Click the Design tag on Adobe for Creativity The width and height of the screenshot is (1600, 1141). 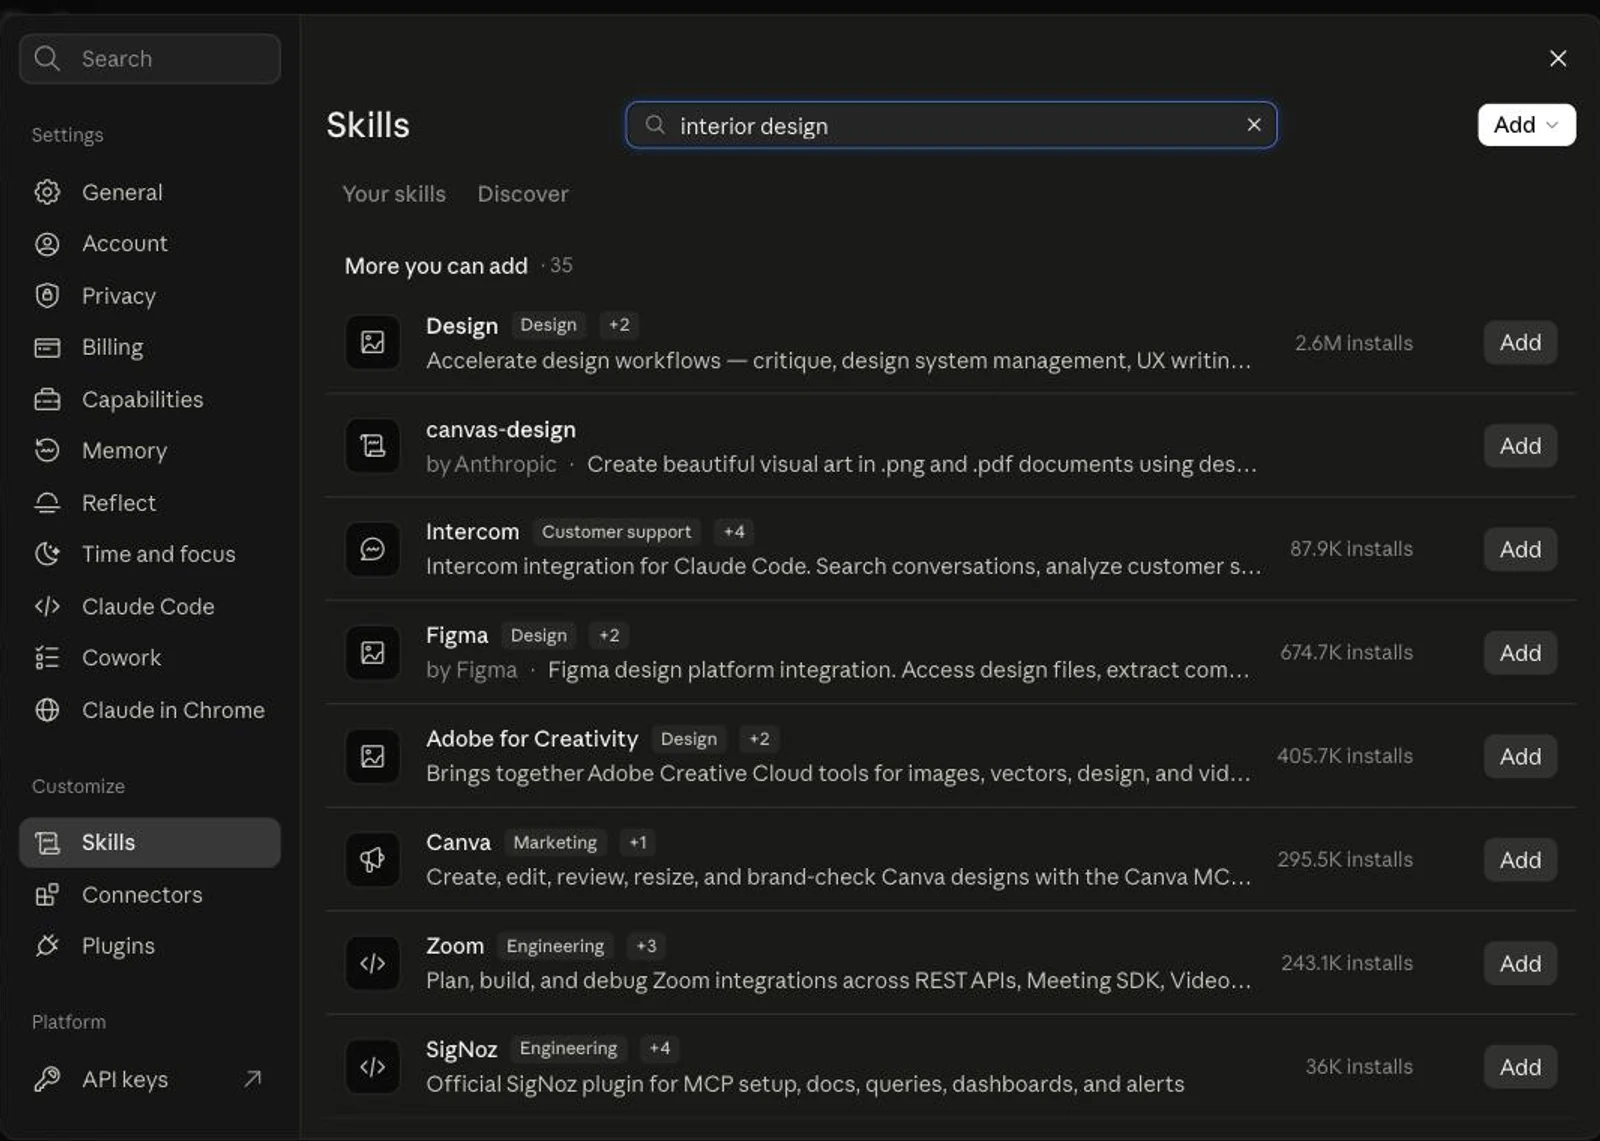[x=688, y=739]
